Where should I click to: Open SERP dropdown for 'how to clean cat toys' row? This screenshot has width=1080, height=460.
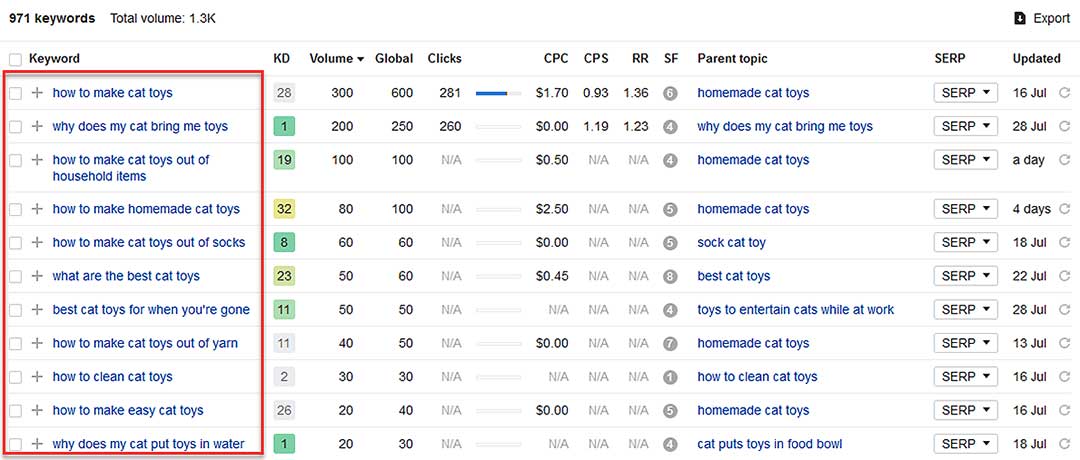click(965, 377)
